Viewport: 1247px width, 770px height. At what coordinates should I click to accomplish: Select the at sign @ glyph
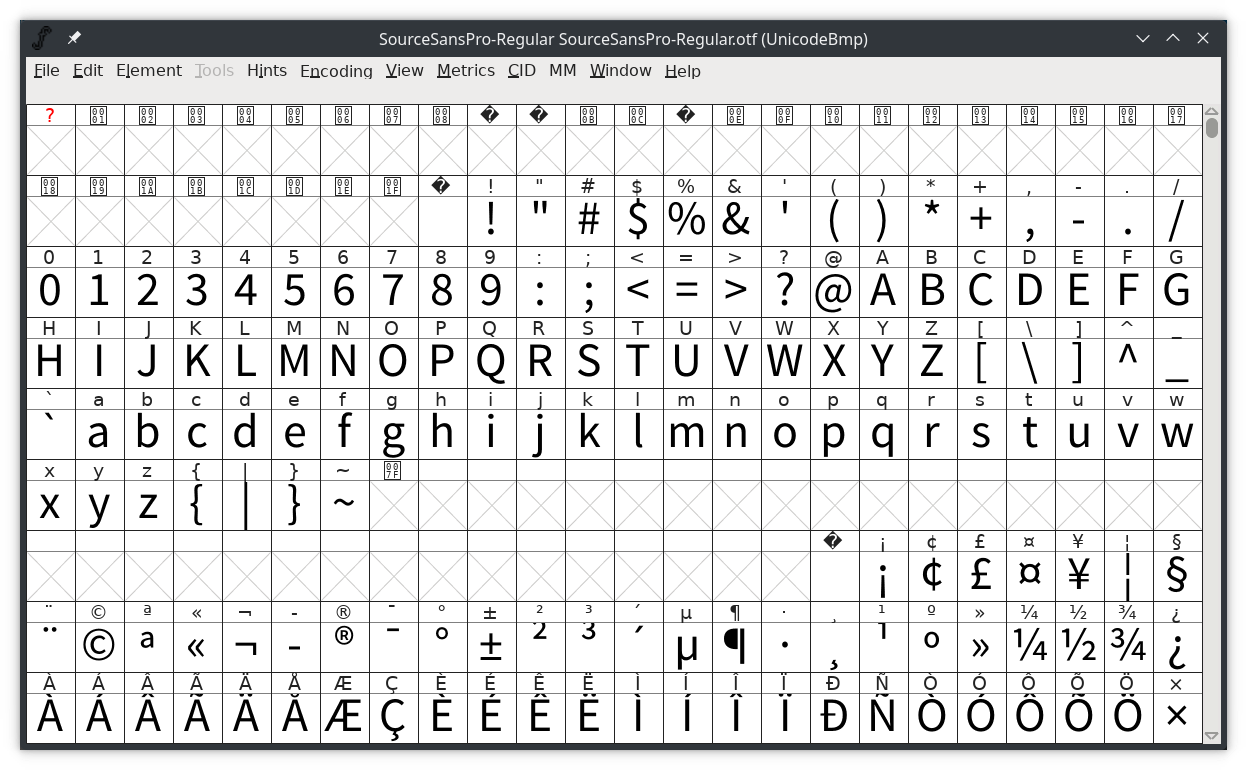pos(834,292)
